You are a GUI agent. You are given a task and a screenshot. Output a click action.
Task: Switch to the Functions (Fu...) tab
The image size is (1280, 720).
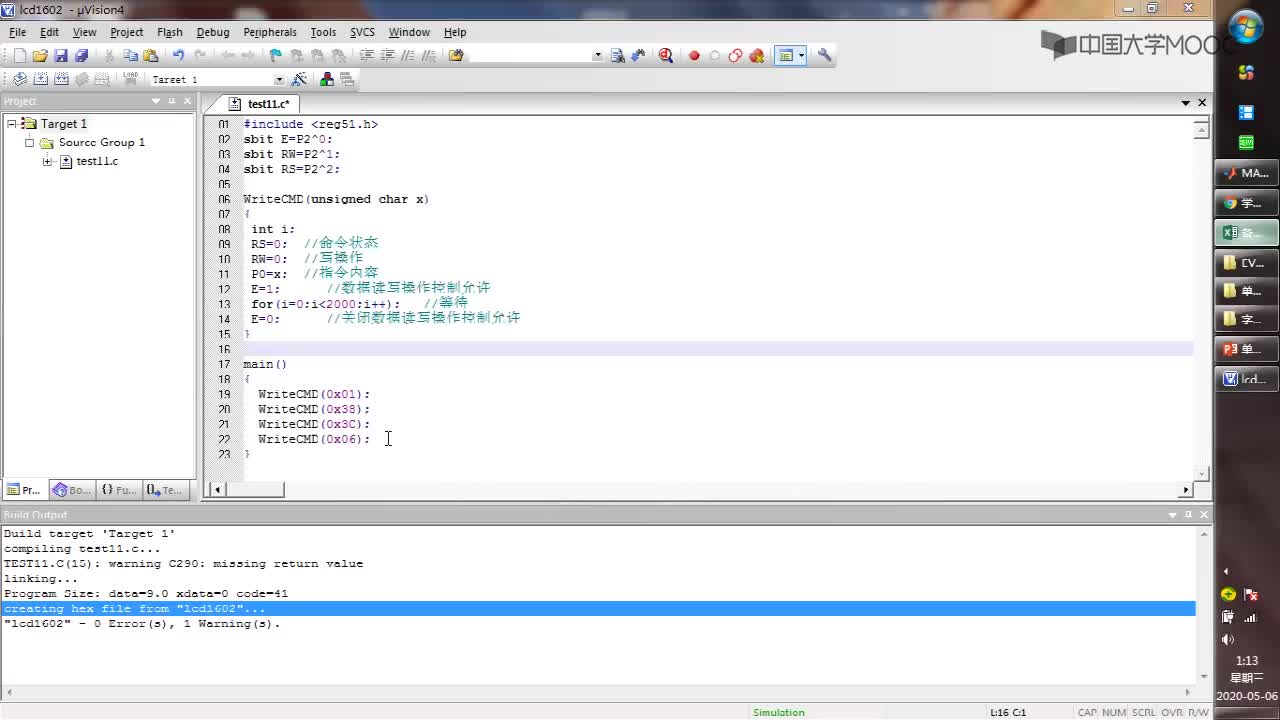point(119,490)
